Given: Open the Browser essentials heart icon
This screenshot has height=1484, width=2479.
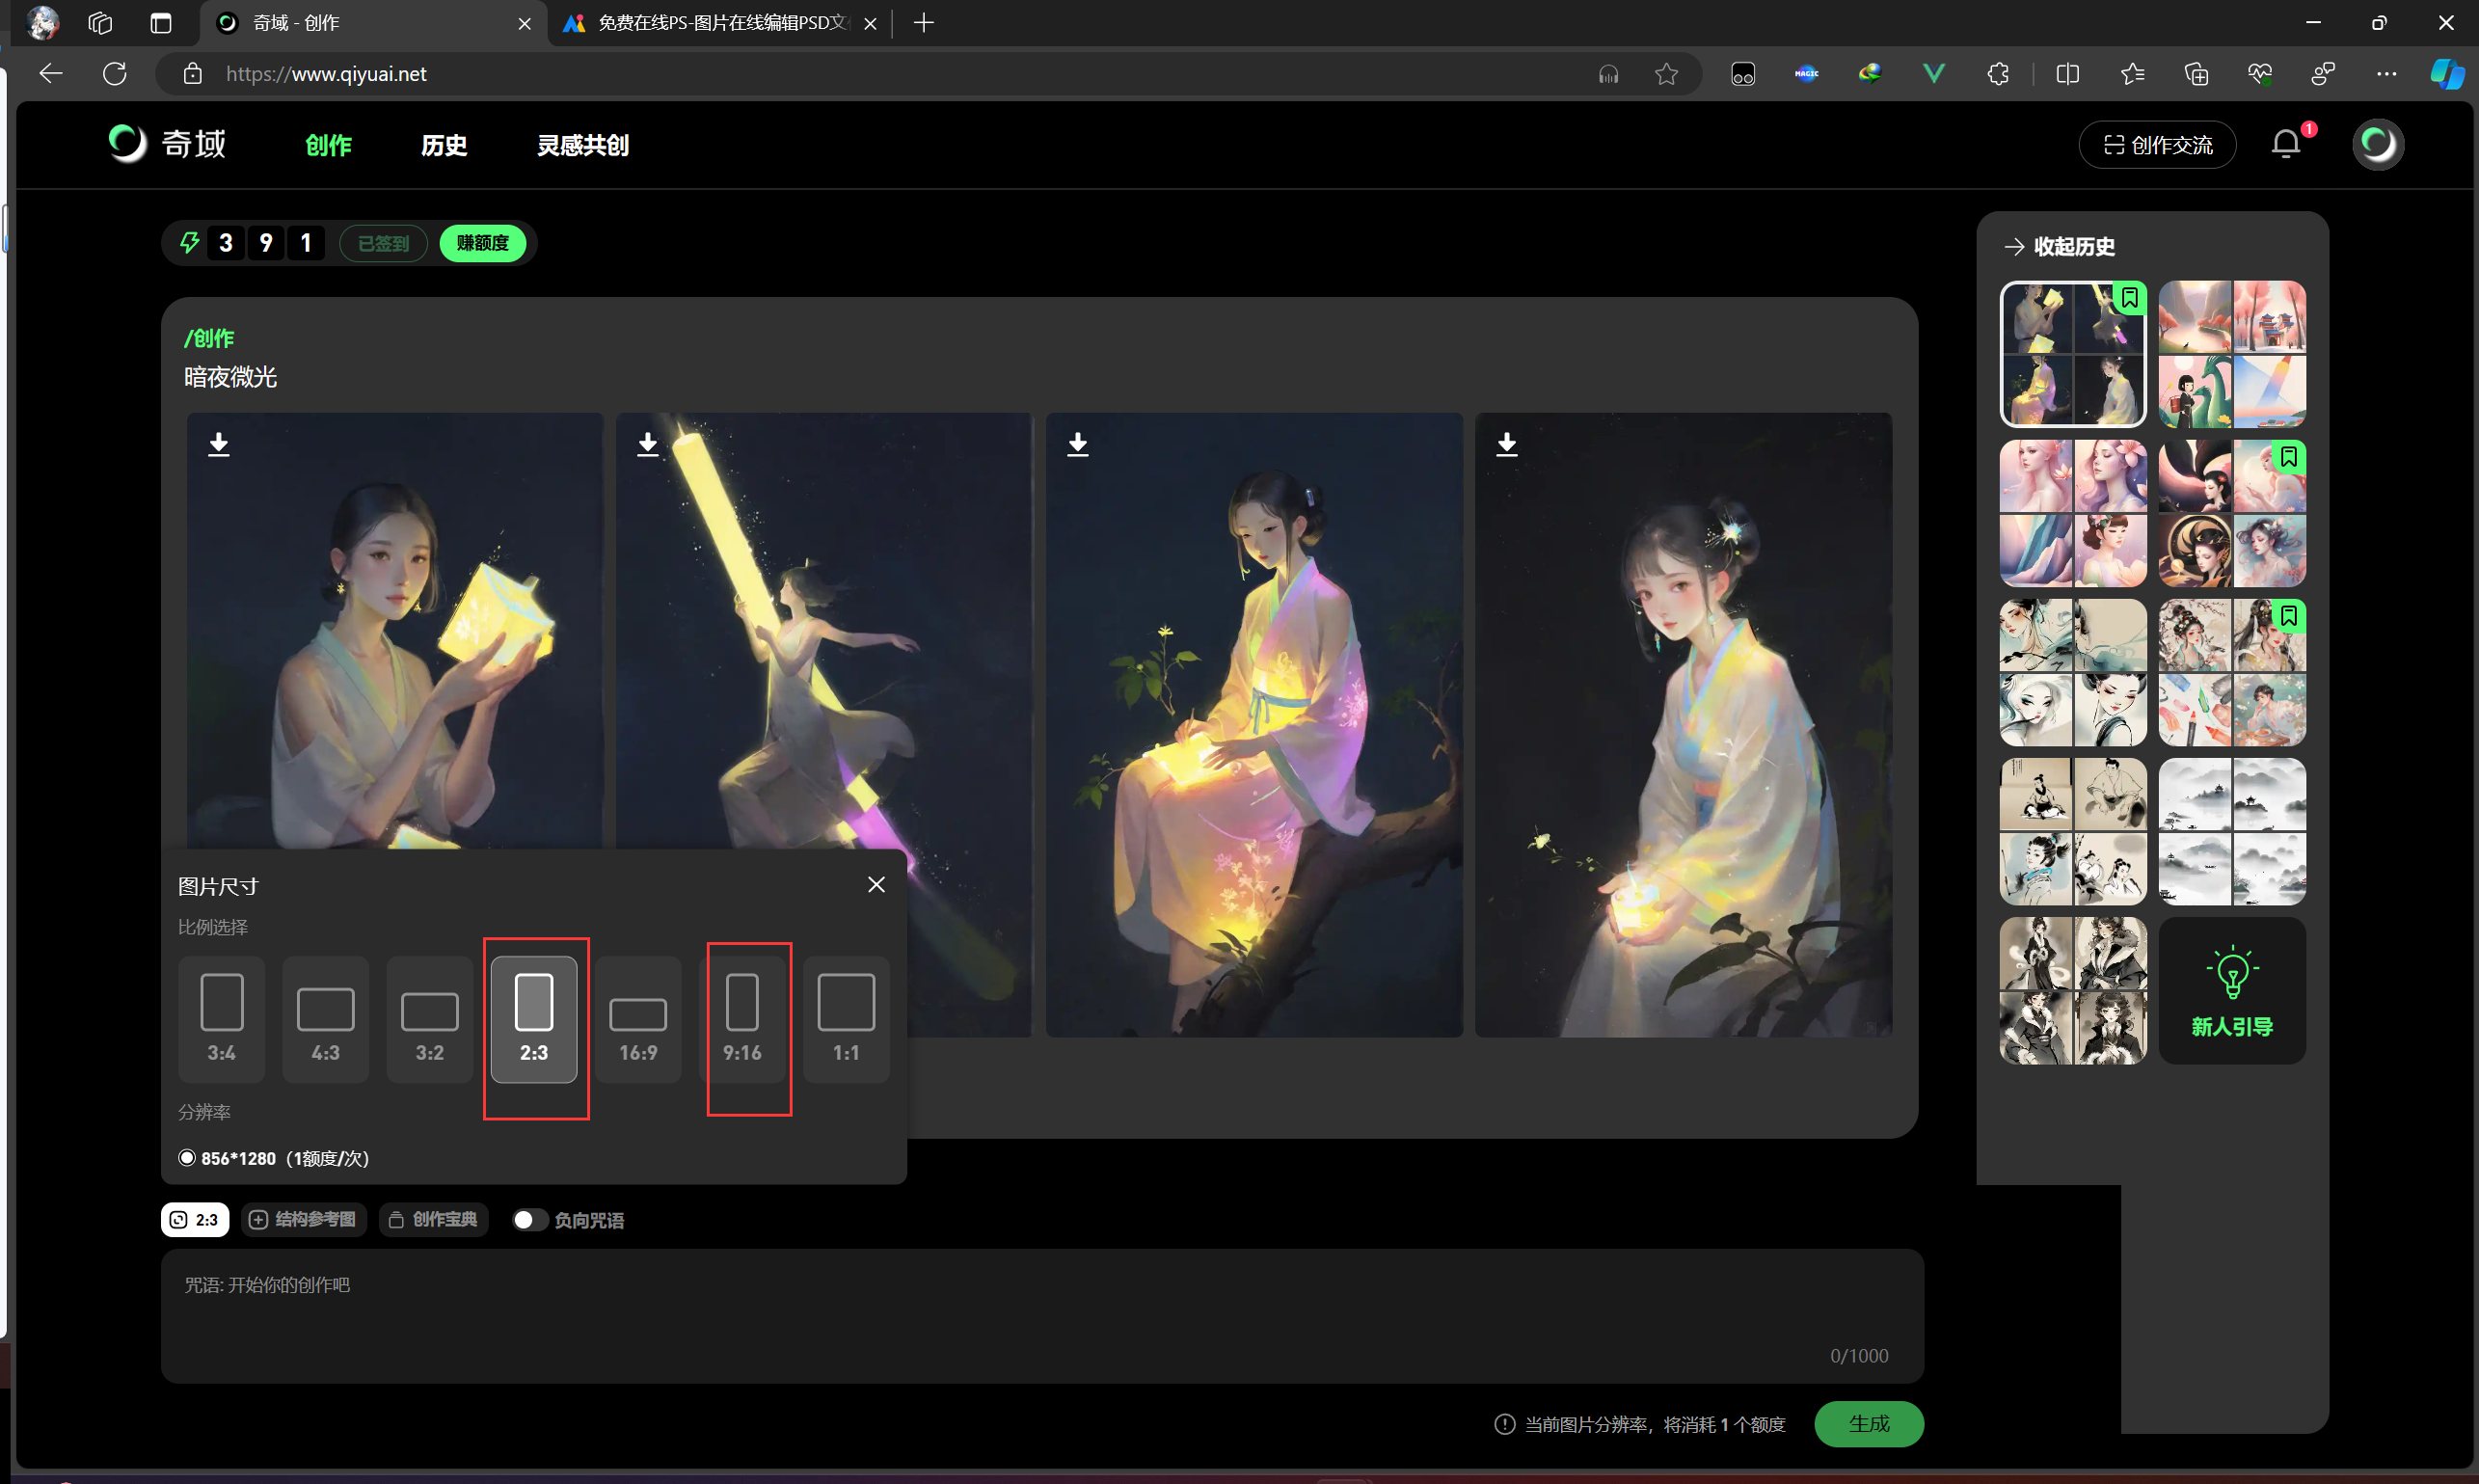Looking at the screenshot, I should (x=2260, y=74).
